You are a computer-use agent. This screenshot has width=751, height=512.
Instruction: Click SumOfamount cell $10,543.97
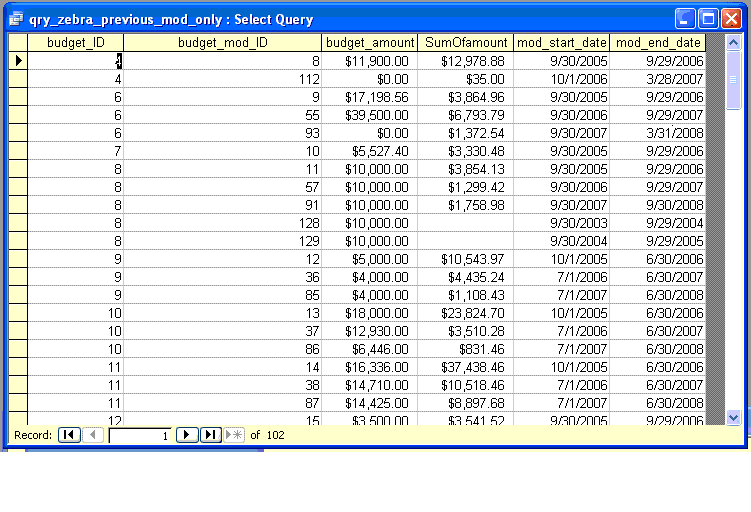(x=466, y=259)
